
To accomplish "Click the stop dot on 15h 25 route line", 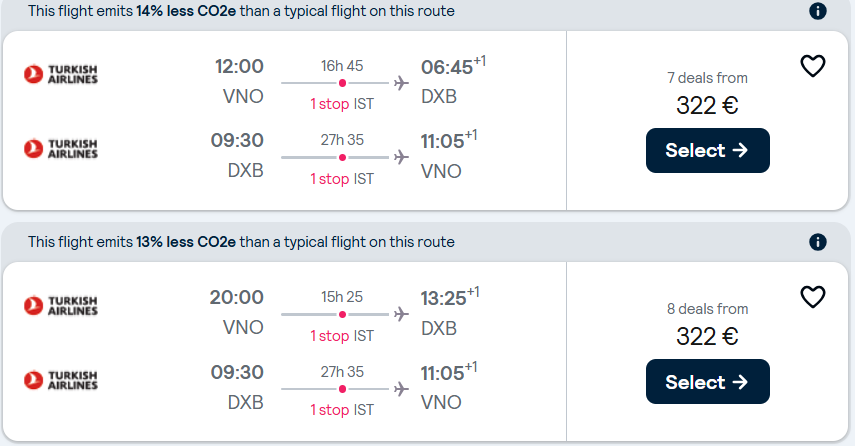I will (x=342, y=314).
